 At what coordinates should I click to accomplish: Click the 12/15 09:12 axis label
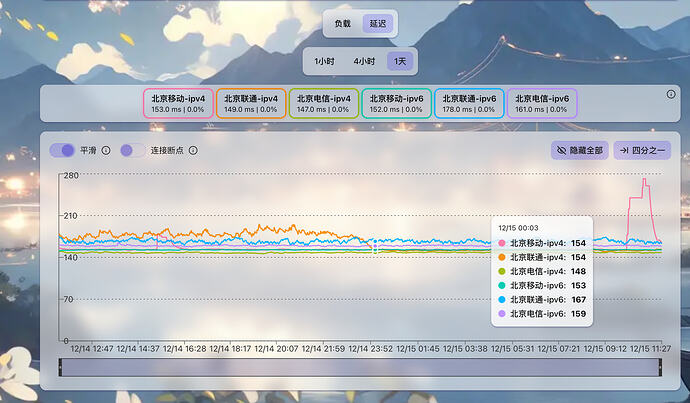(x=605, y=349)
